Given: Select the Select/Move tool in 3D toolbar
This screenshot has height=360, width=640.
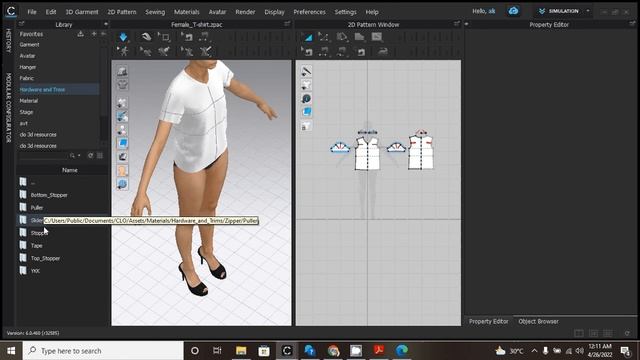Looking at the screenshot, I should [x=146, y=37].
